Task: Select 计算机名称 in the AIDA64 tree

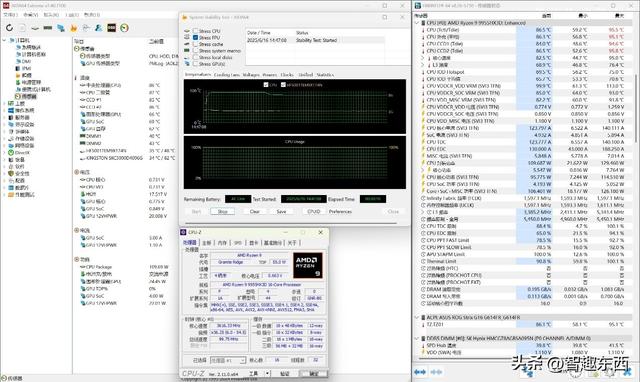Action: click(x=31, y=54)
